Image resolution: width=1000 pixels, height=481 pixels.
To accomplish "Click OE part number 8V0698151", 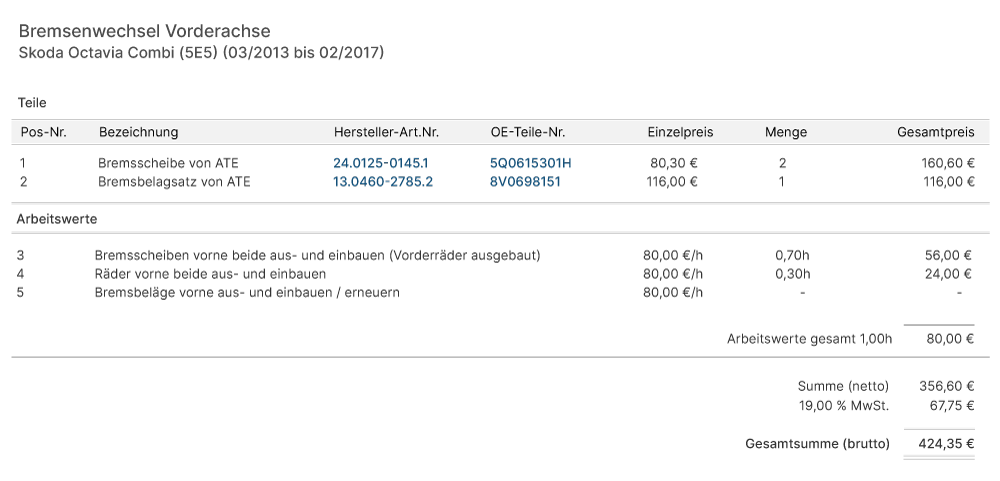I will pos(525,182).
